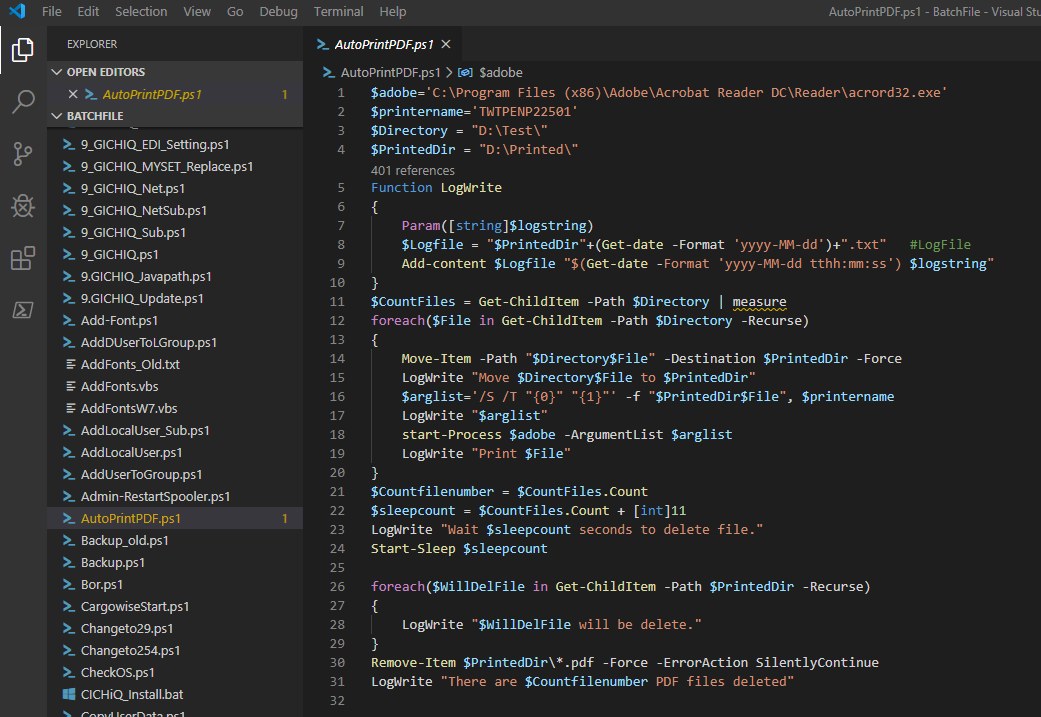Select AutoPrintPDF.ps1 in BATCHFILE tree
Viewport: 1041px width, 717px height.
pyautogui.click(x=175, y=518)
